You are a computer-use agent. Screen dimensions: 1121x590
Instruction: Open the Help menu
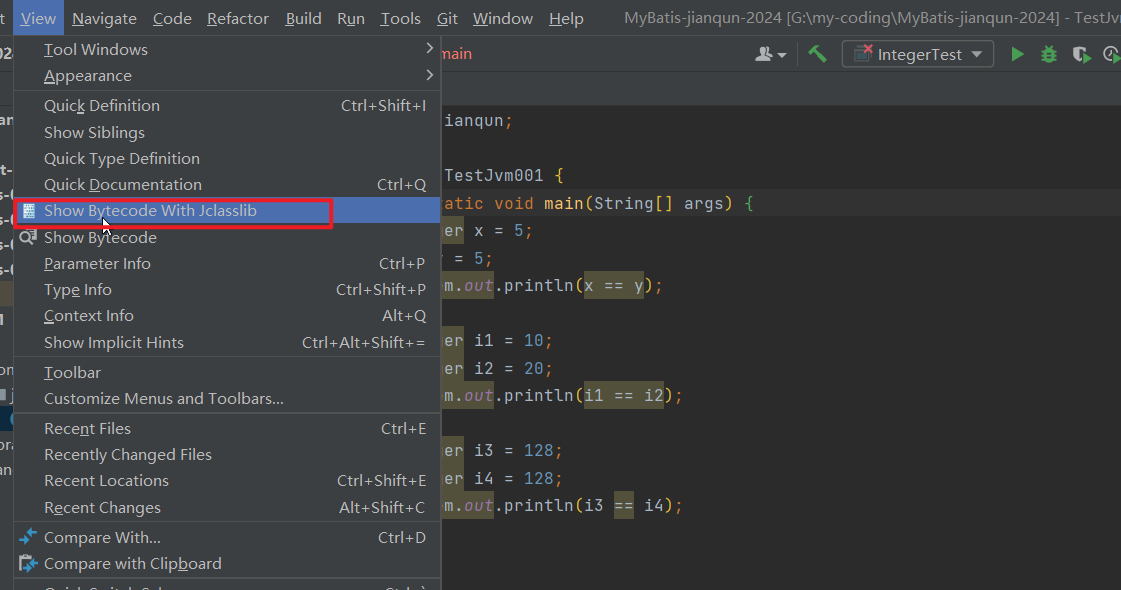[x=566, y=18]
